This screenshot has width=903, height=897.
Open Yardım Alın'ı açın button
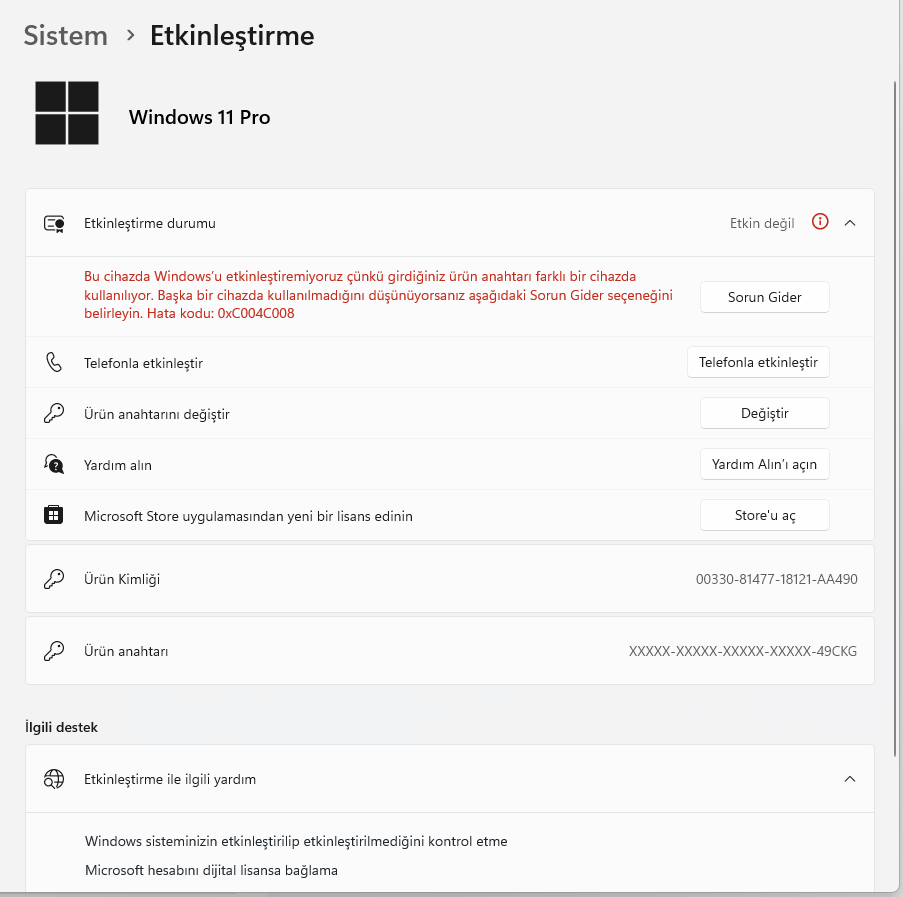[764, 464]
